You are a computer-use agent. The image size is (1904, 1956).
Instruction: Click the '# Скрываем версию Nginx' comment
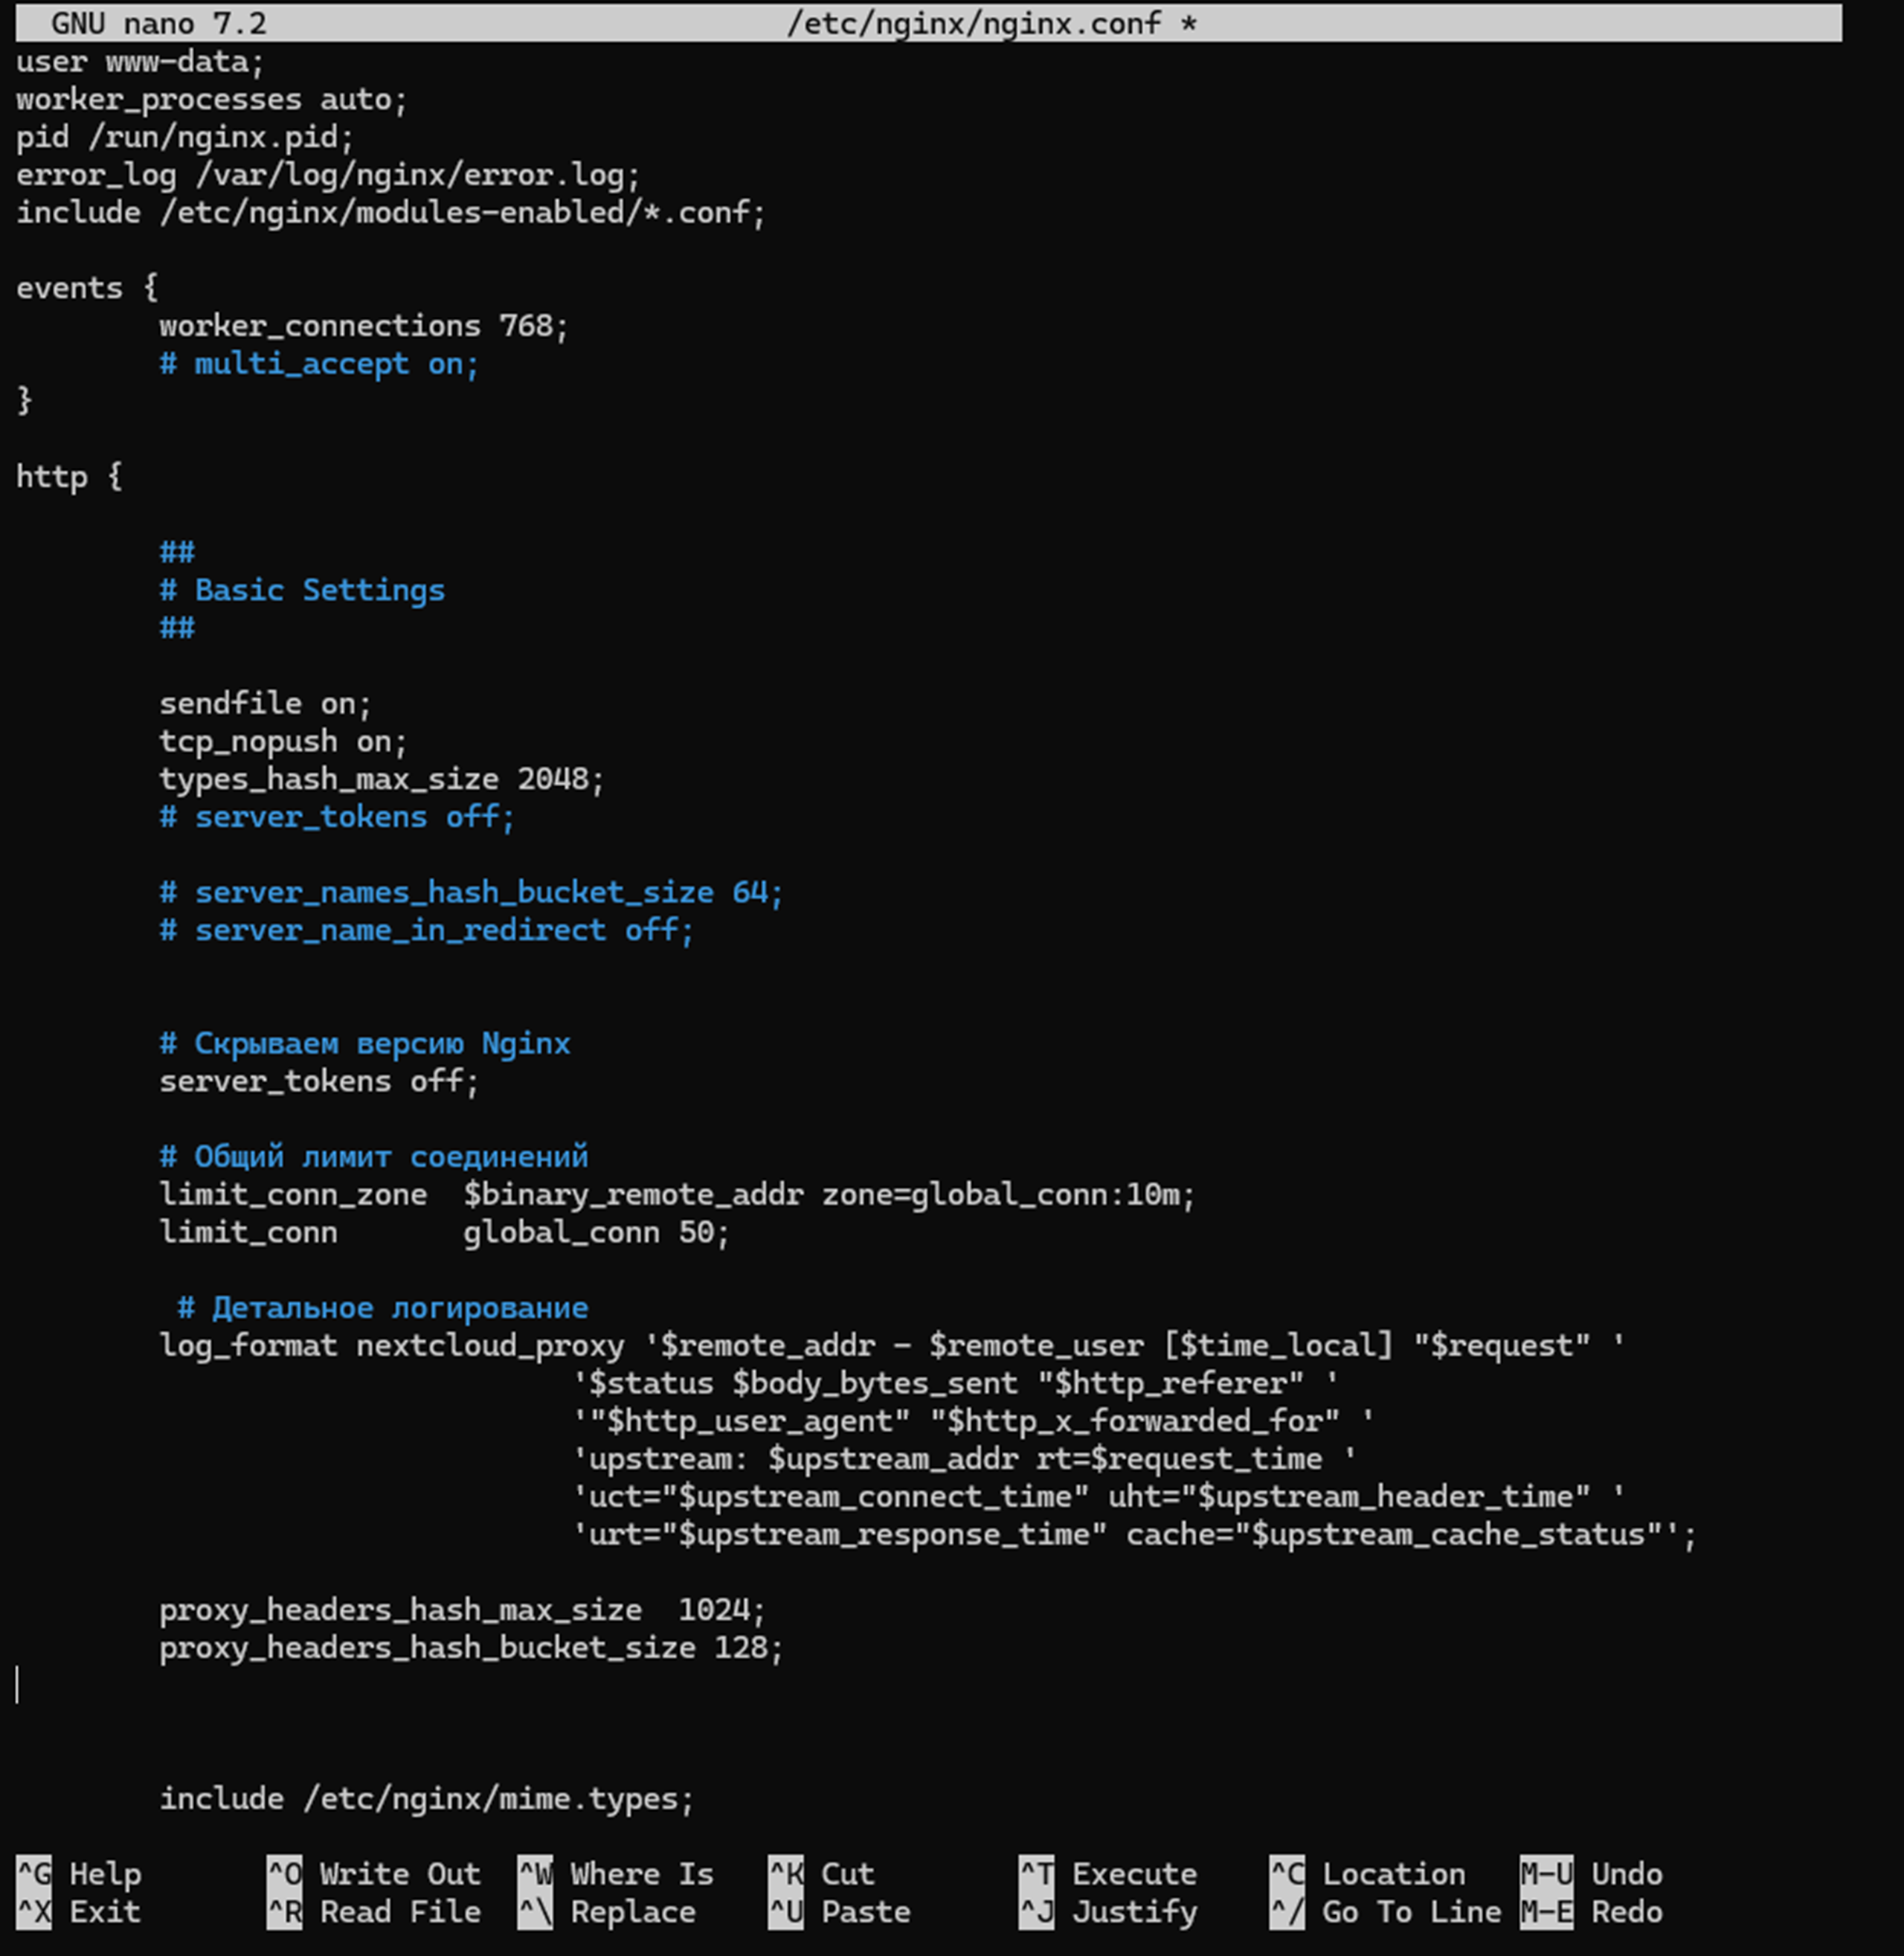coord(365,1044)
